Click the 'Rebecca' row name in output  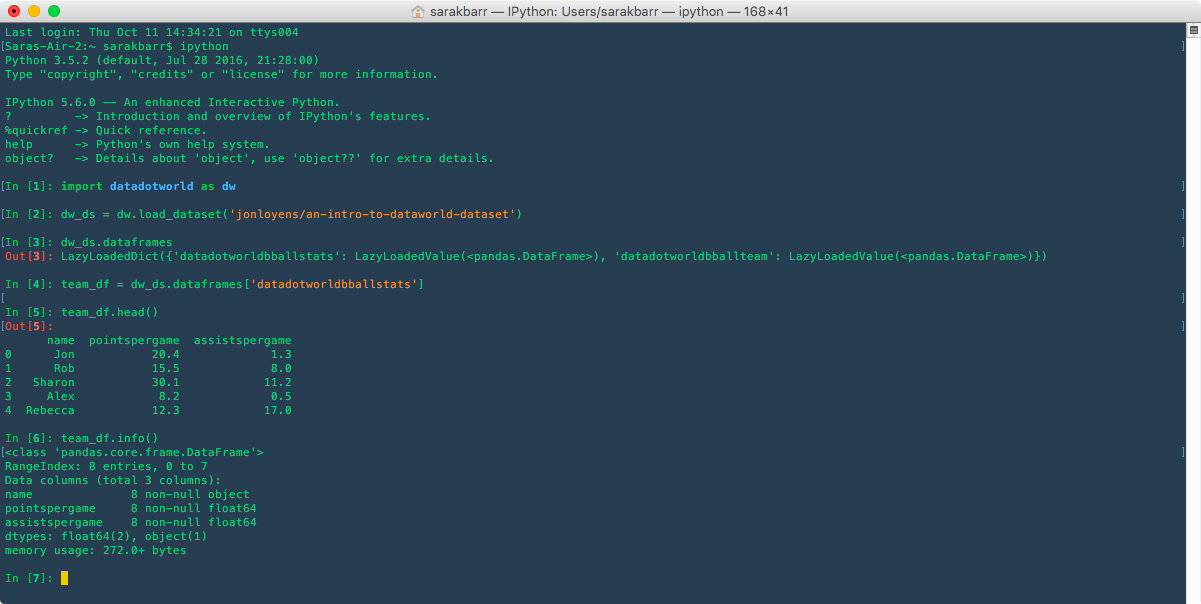pyautogui.click(x=50, y=410)
